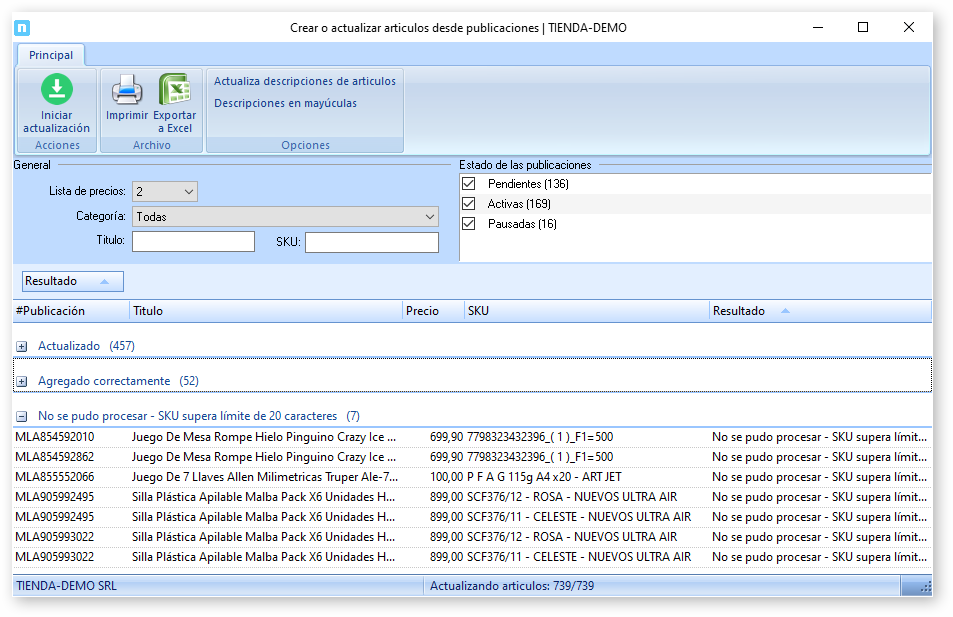Click the Exportar a Excel icon
The height and width of the screenshot is (617, 953).
[x=175, y=90]
